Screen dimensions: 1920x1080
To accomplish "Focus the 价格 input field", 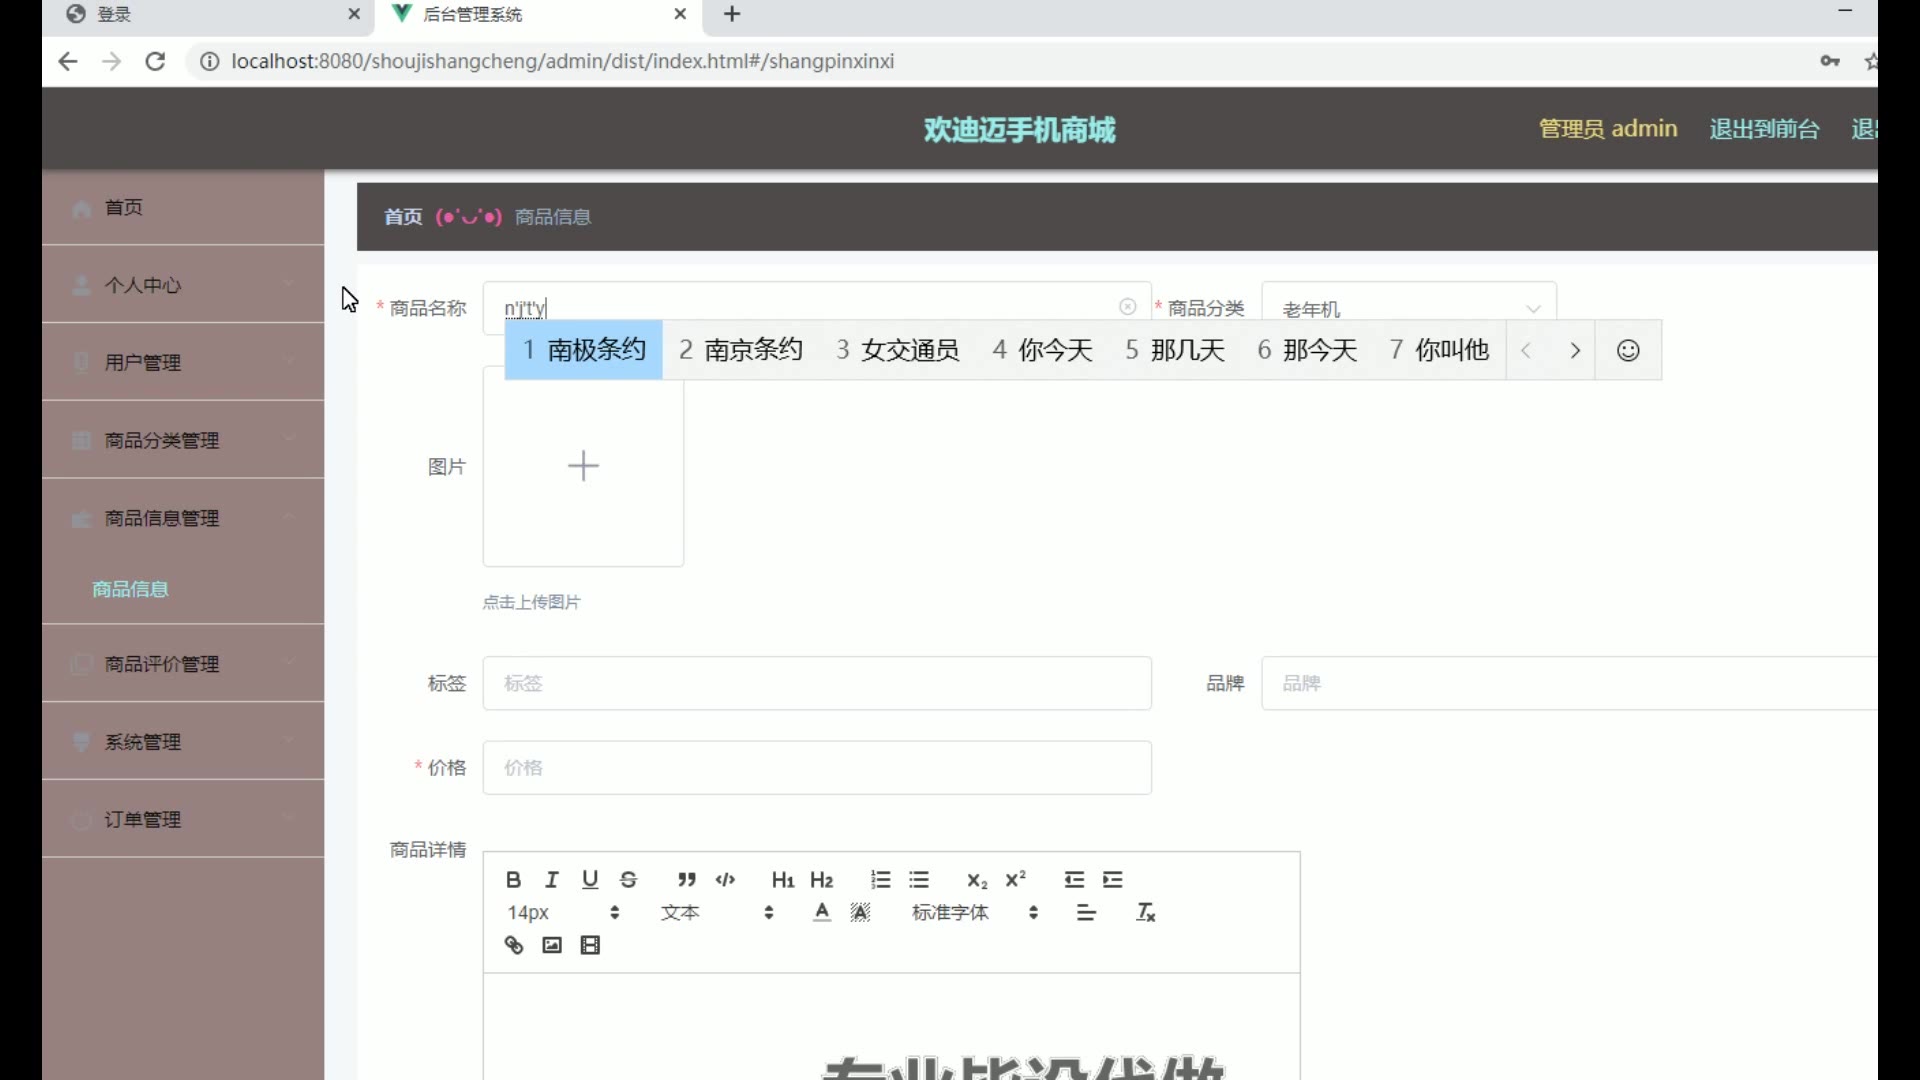I will [x=817, y=767].
